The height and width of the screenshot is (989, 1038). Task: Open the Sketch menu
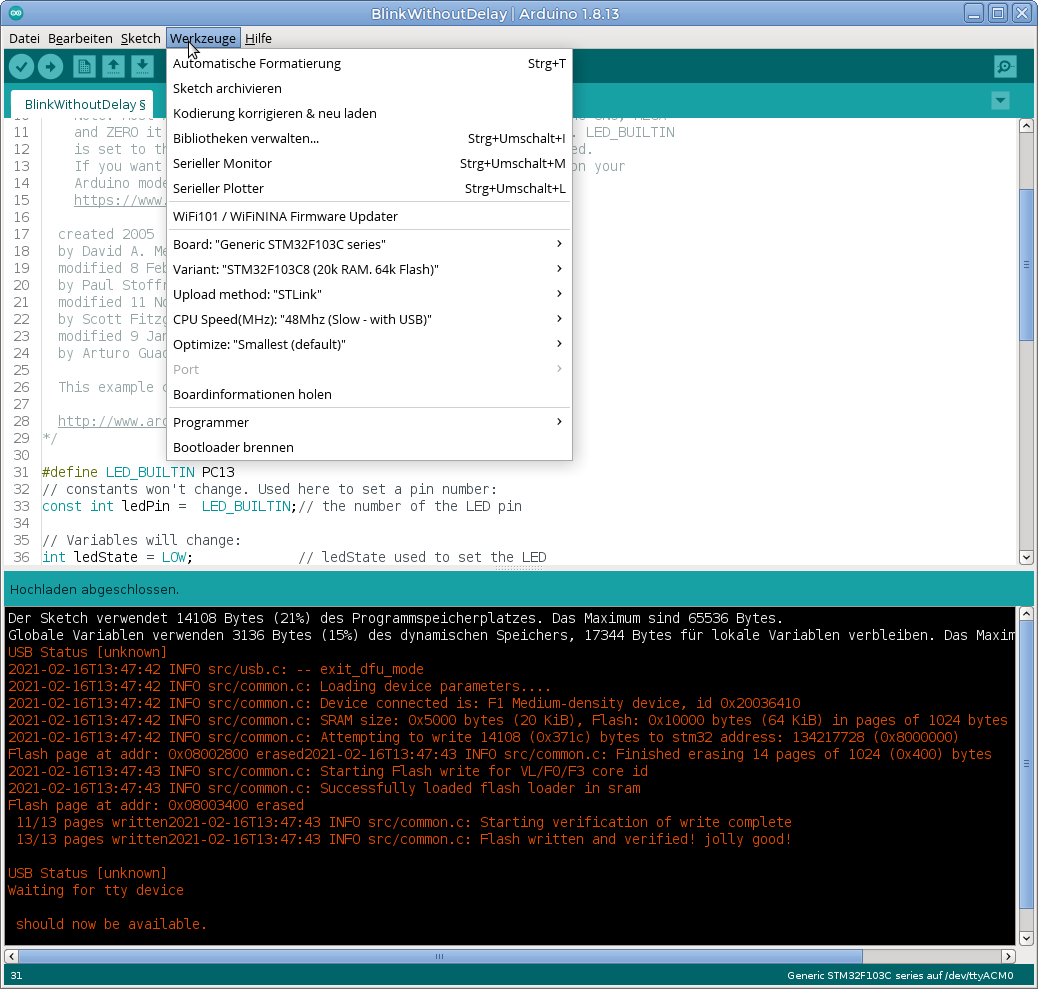click(x=140, y=38)
